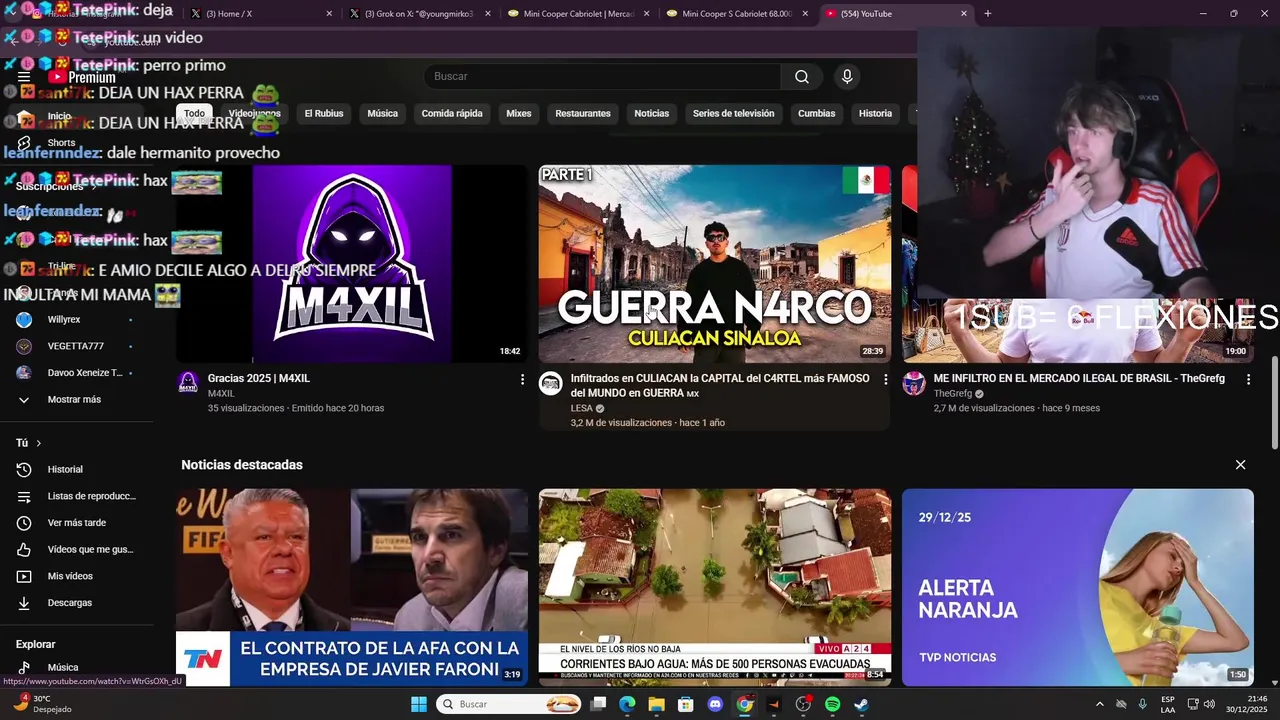Select the Series de televisión filter chip

point(734,114)
